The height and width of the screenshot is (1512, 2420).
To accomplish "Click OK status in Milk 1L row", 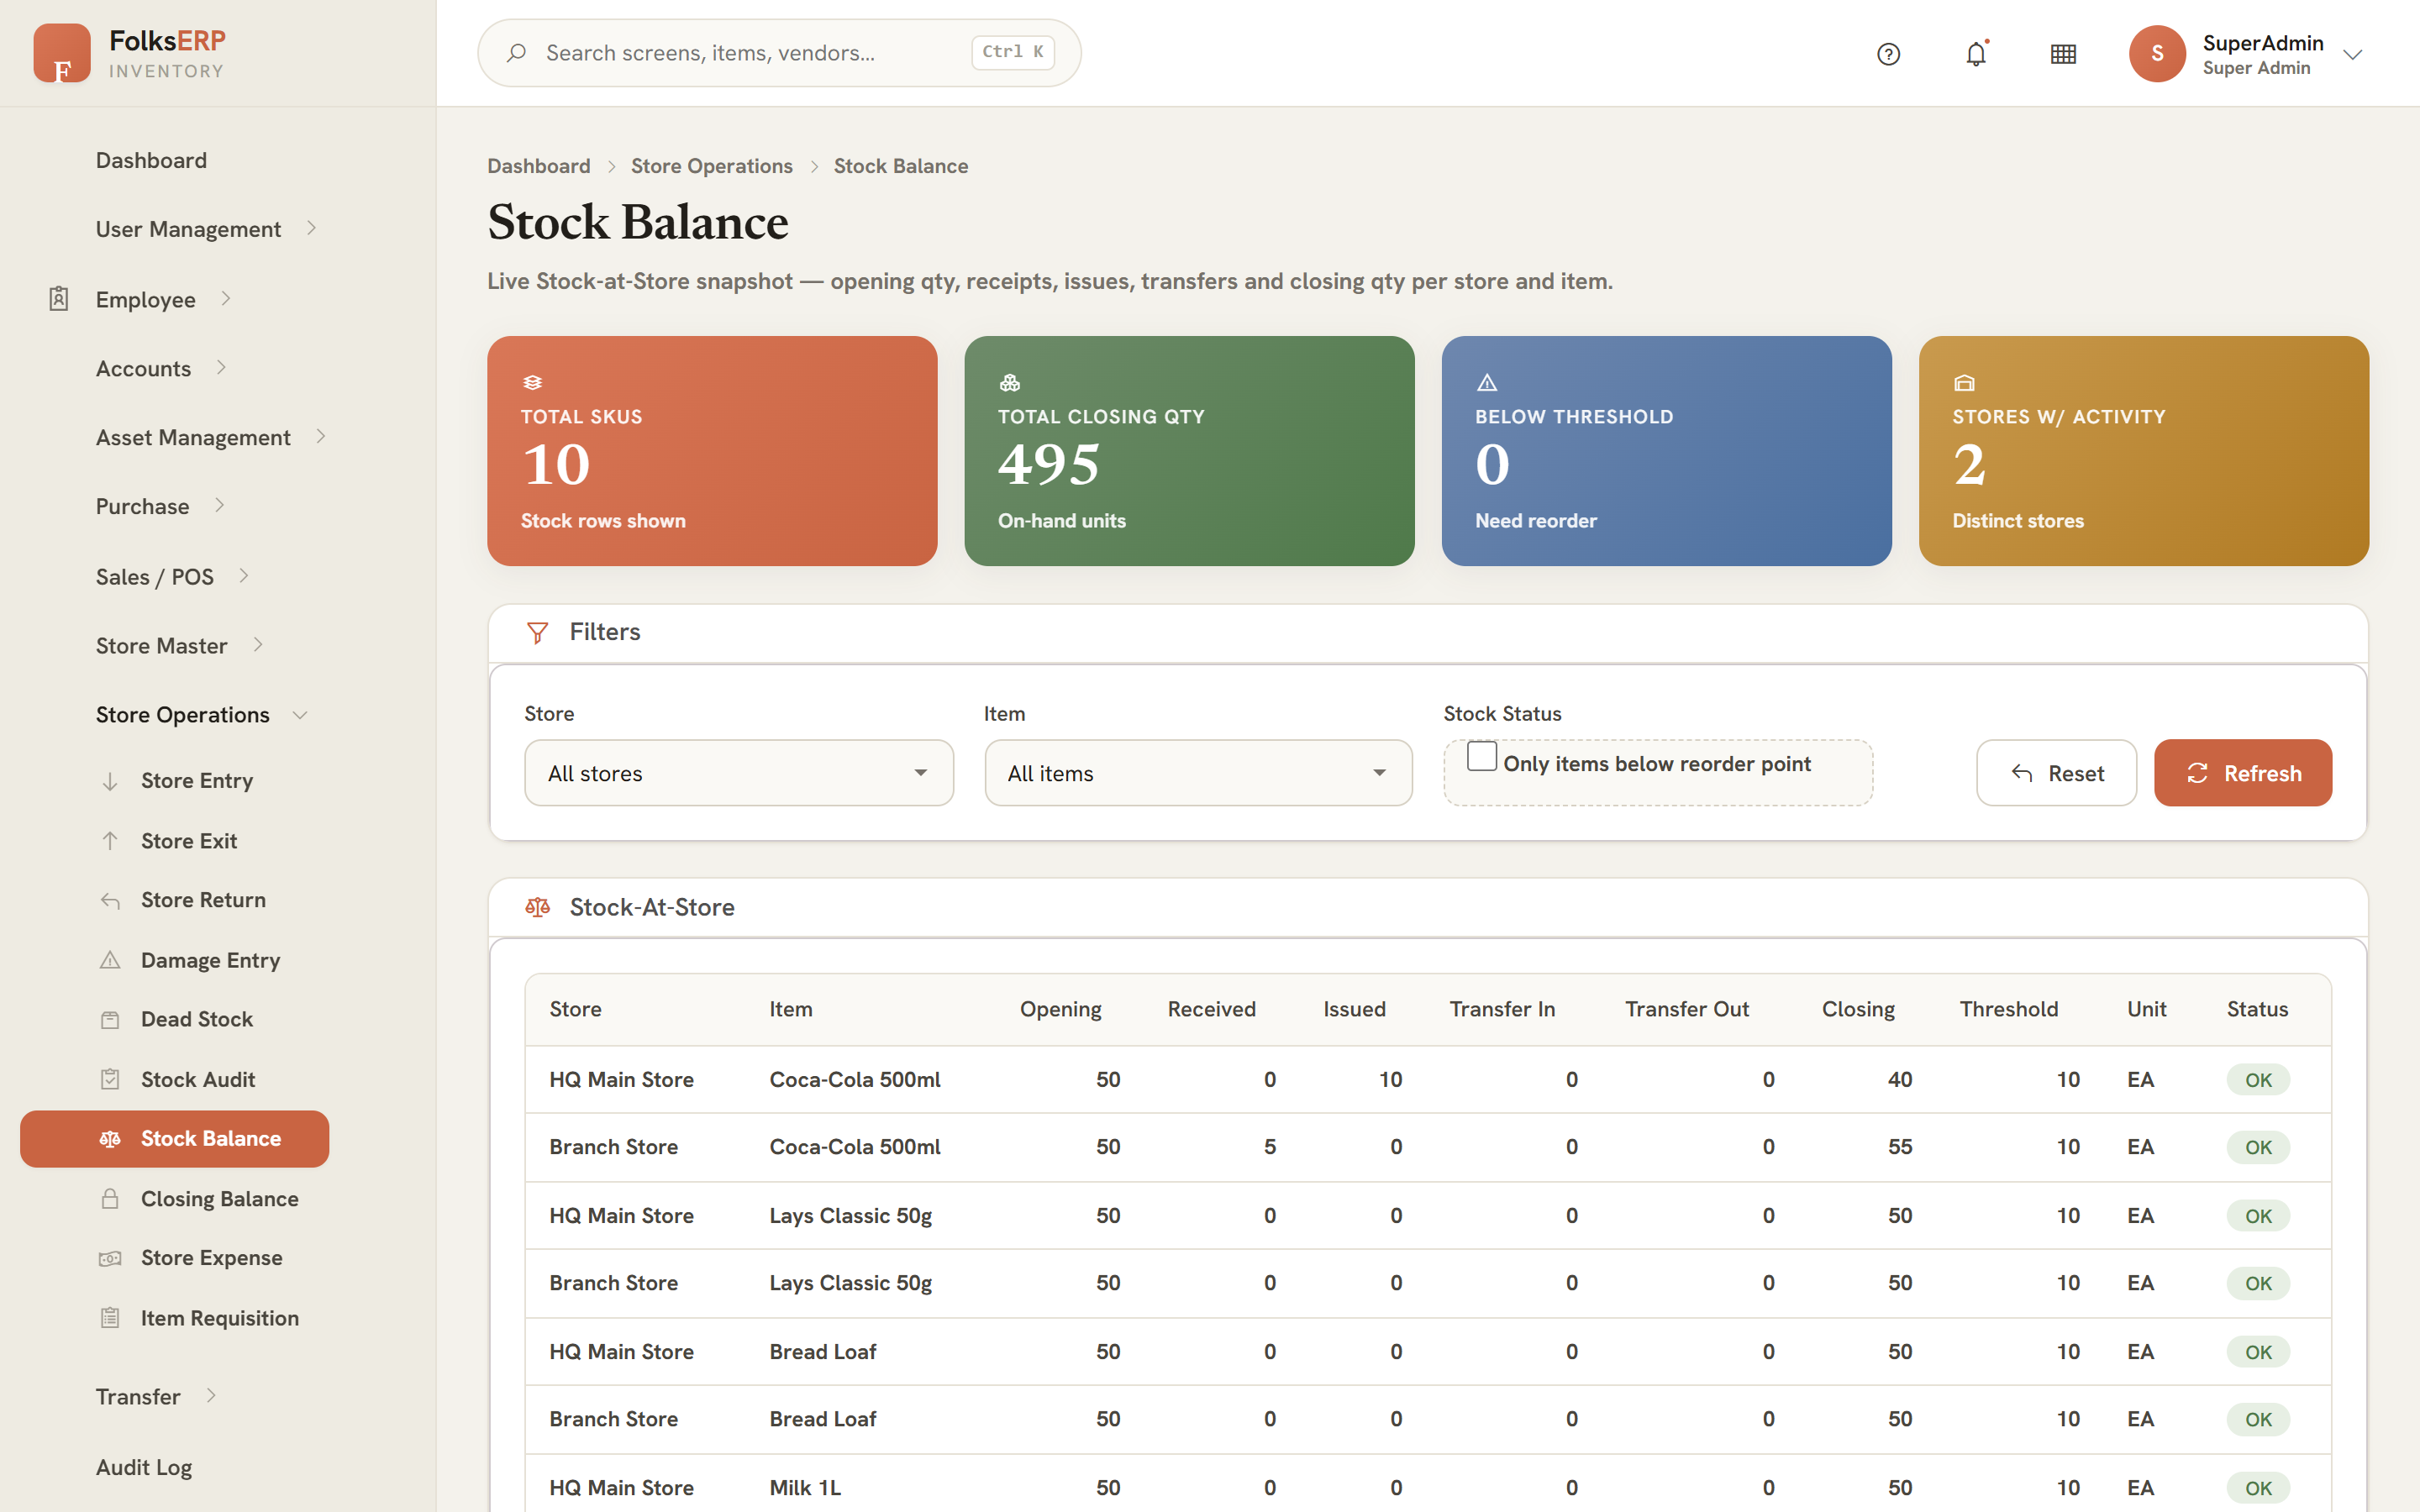I will click(x=2258, y=1488).
